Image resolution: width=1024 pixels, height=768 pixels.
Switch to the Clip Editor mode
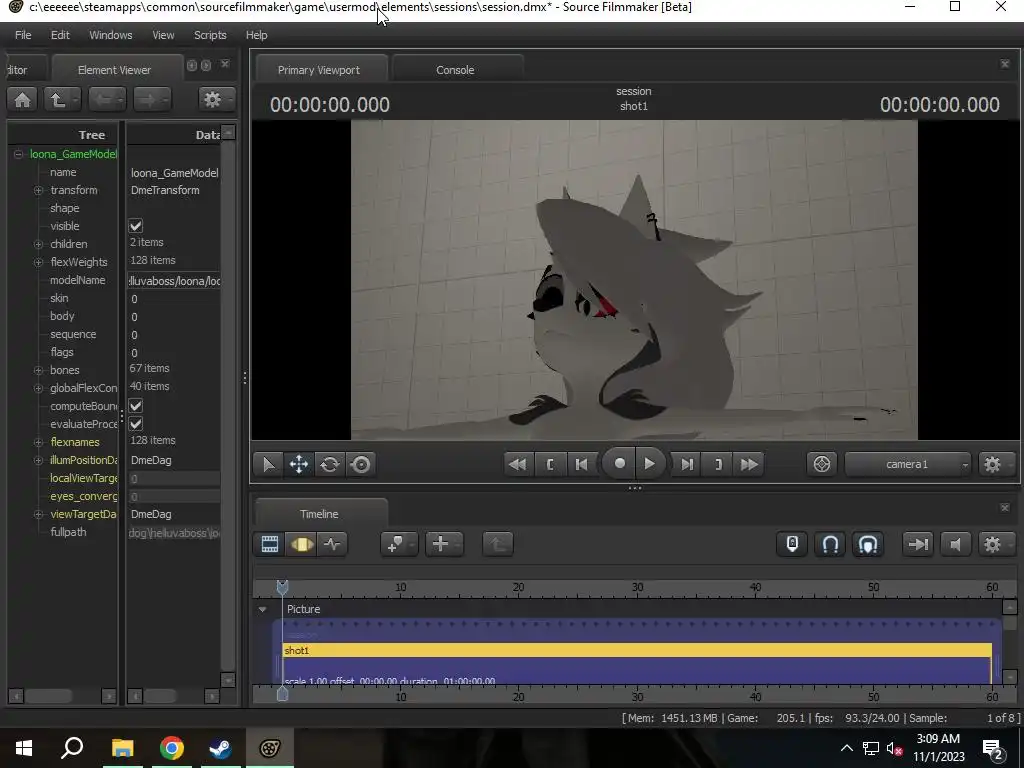pyautogui.click(x=270, y=544)
